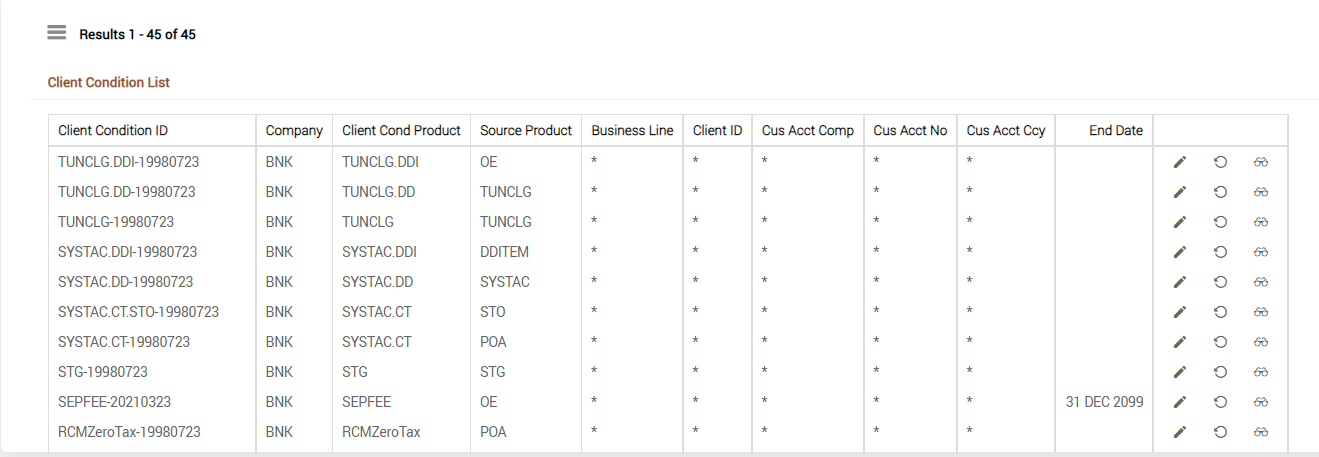Edit the SYSTAC.CT-19980723 row via pencil icon
This screenshot has height=457, width=1319.
click(1180, 342)
